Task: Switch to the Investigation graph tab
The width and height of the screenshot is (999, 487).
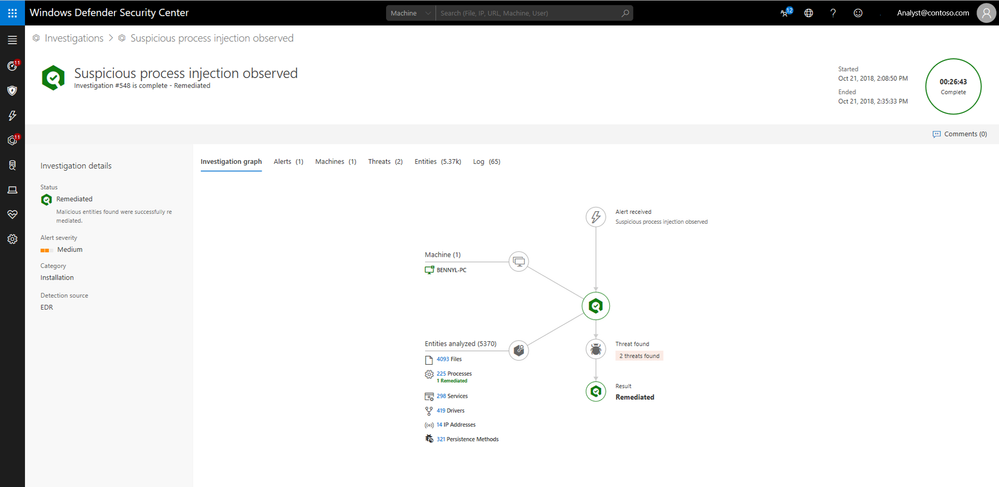Action: coord(231,161)
